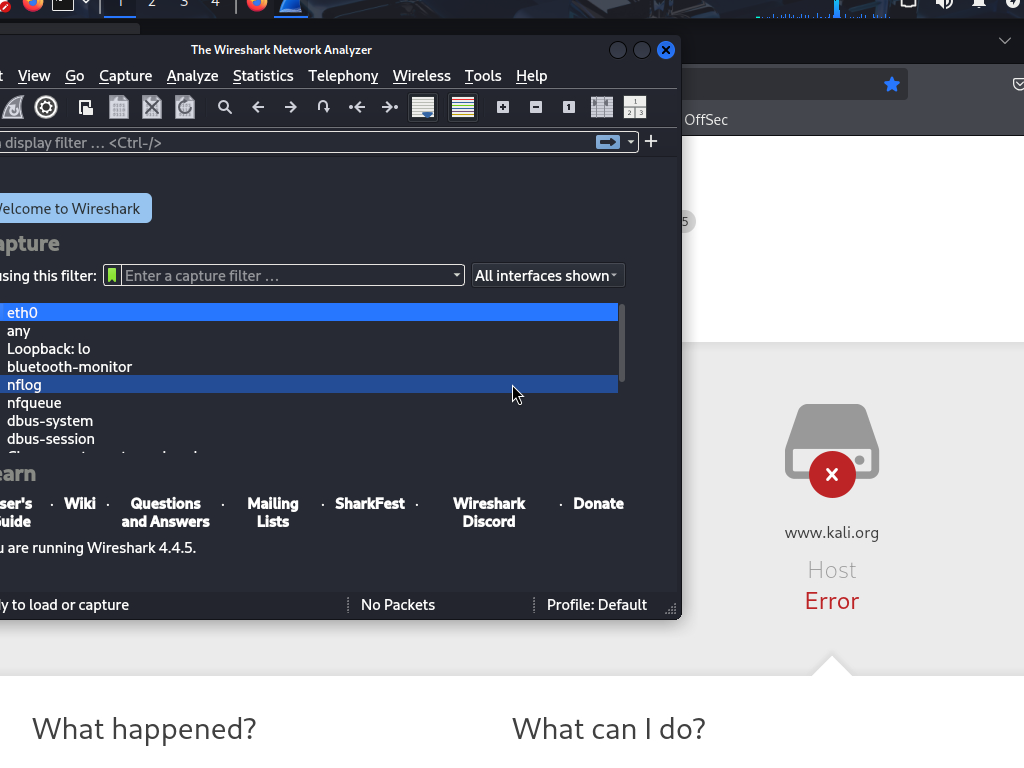Viewport: 1024px width, 768px height.
Task: Select the nfqueue interface
Action: click(309, 403)
